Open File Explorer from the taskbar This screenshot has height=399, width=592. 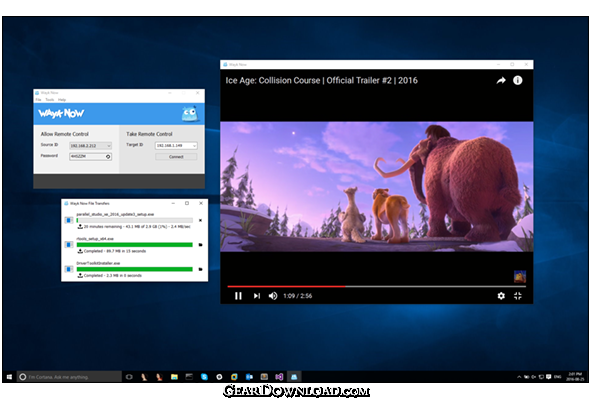174,377
